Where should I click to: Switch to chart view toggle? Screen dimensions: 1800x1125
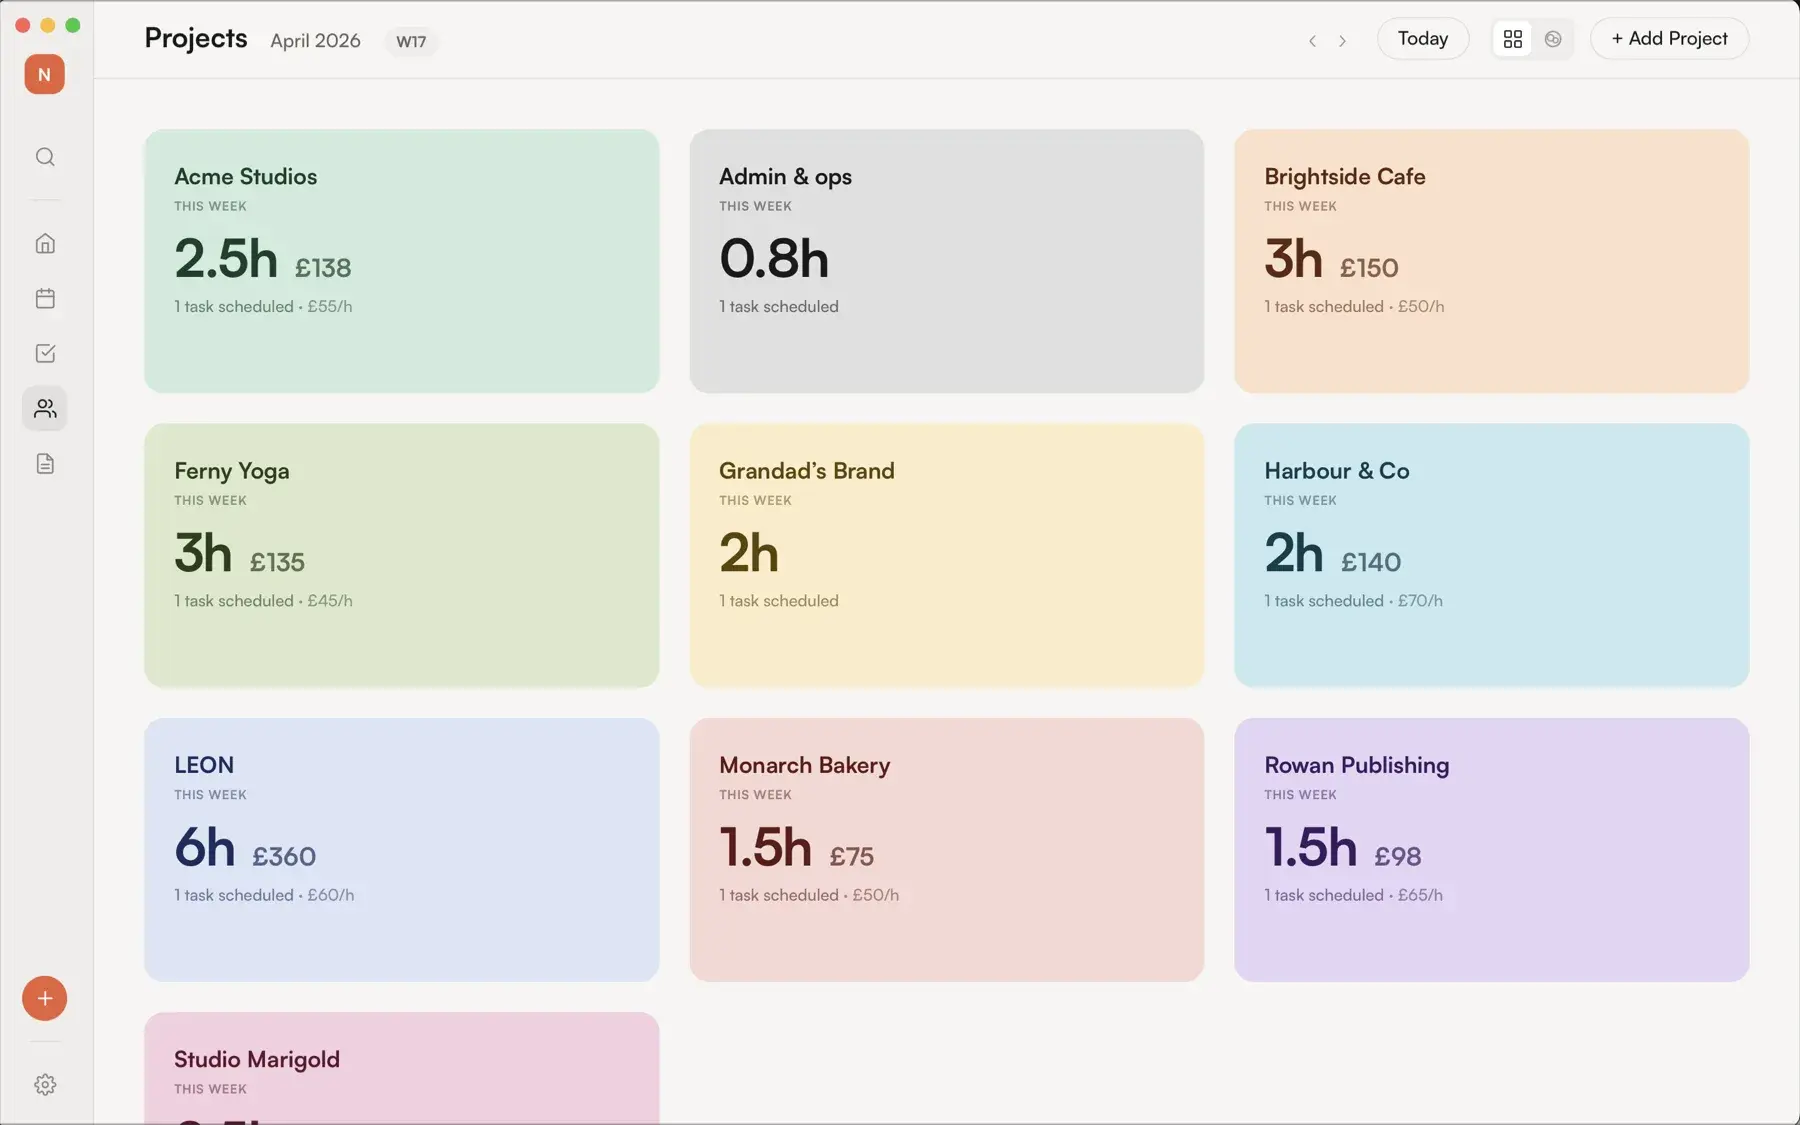pyautogui.click(x=1553, y=39)
